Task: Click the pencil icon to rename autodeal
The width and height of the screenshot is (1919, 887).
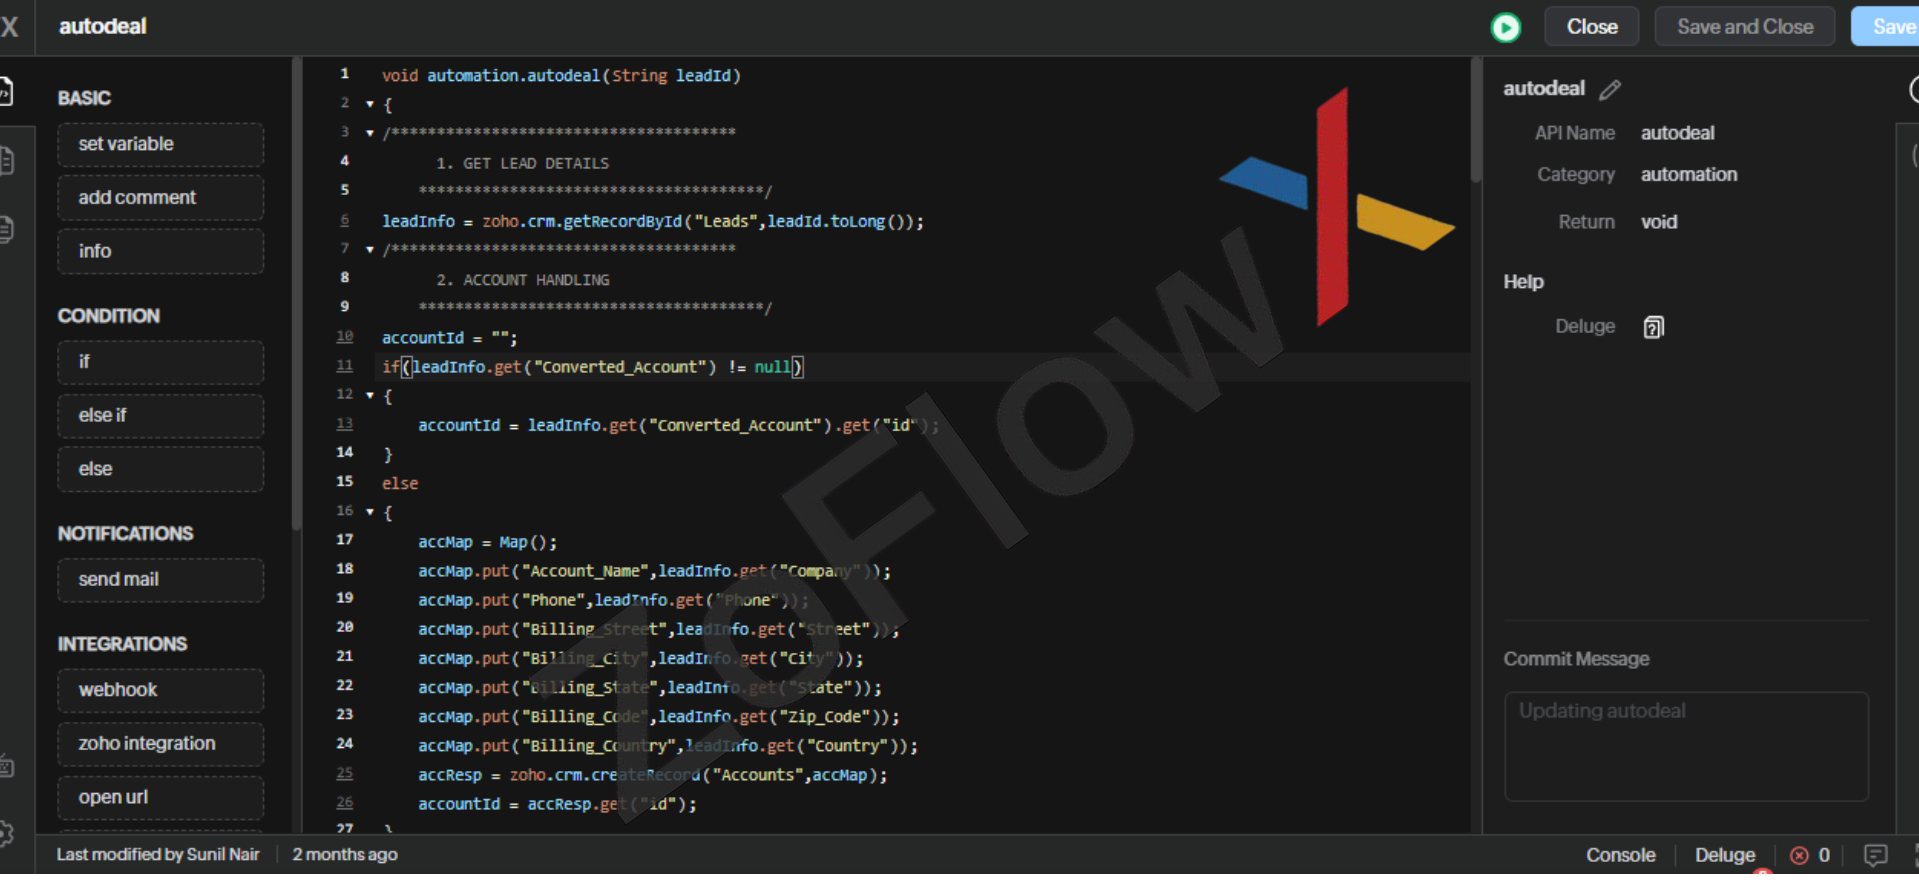Action: click(1609, 90)
